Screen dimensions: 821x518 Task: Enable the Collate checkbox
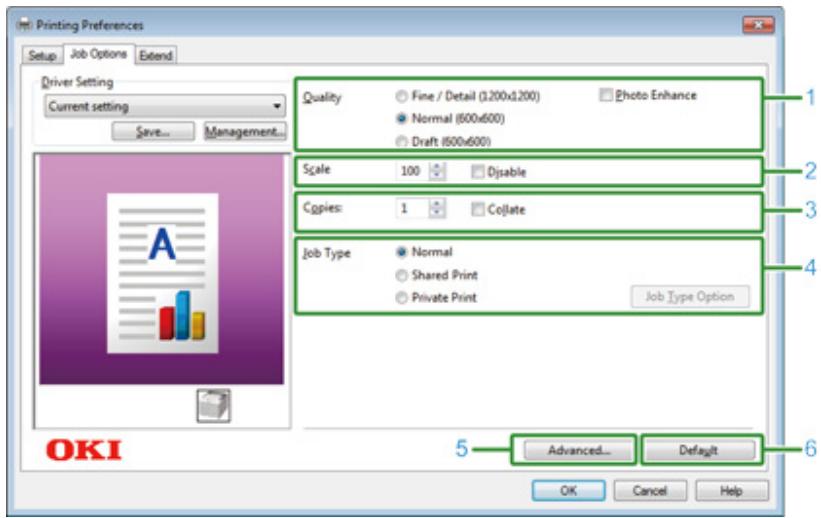point(478,210)
